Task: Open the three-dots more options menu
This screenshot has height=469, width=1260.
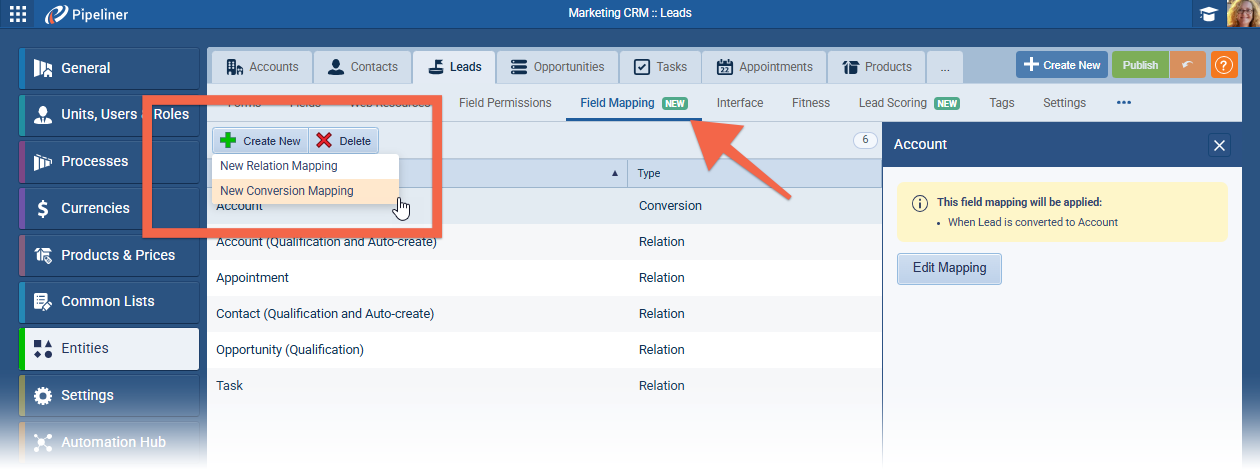Action: pos(1124,103)
